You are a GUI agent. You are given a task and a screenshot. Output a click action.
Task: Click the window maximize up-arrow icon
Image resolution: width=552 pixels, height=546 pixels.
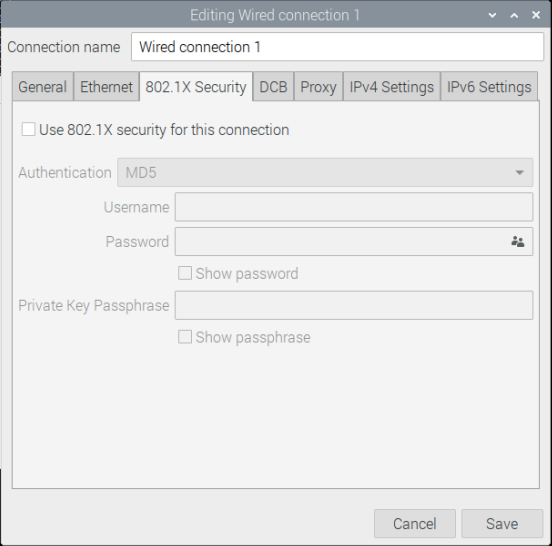tap(514, 15)
